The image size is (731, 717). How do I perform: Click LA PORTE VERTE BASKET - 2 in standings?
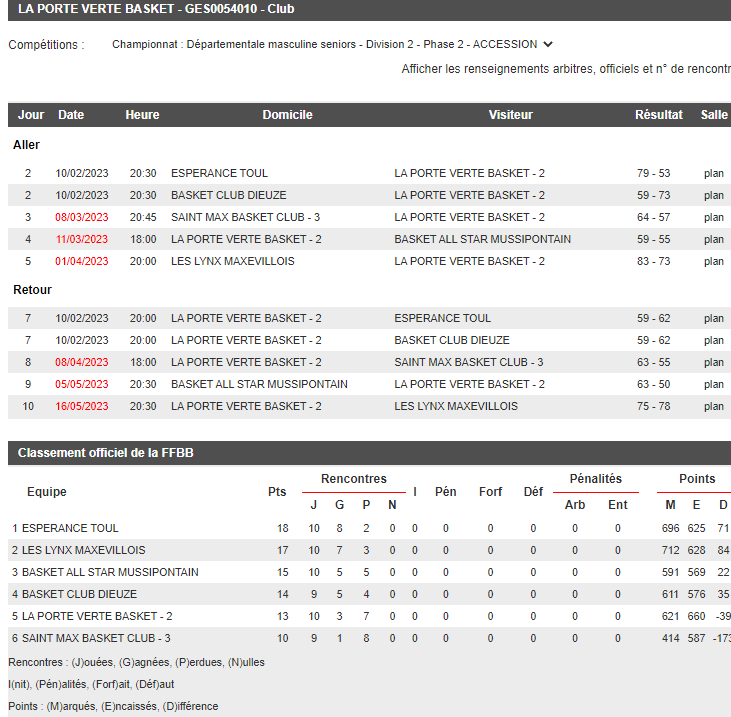(x=97, y=616)
